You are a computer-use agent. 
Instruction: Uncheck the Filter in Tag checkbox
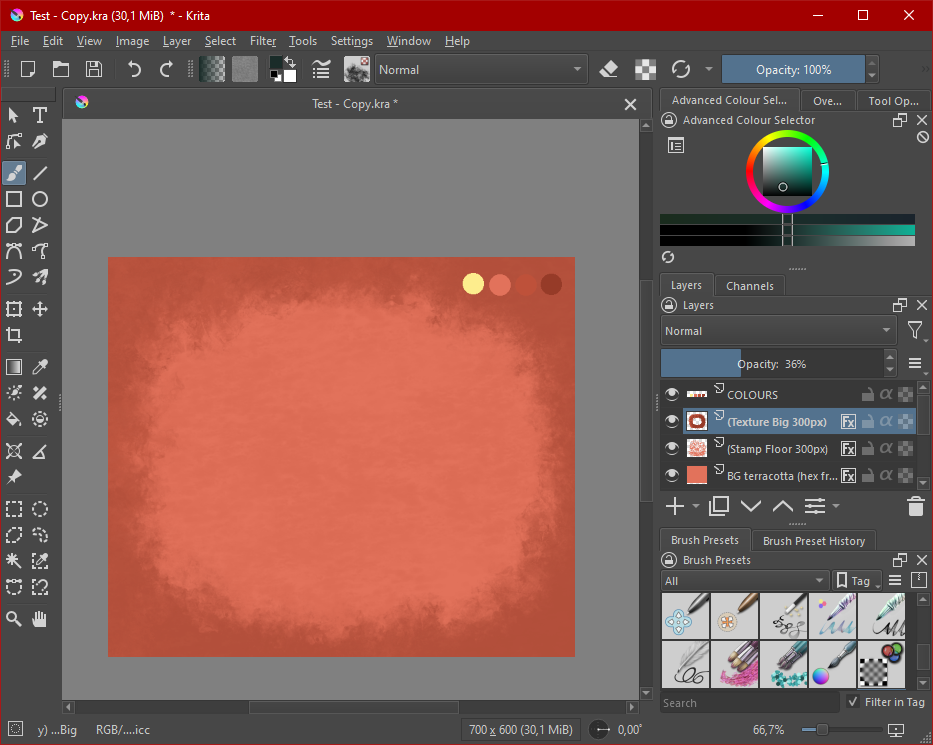[x=853, y=702]
